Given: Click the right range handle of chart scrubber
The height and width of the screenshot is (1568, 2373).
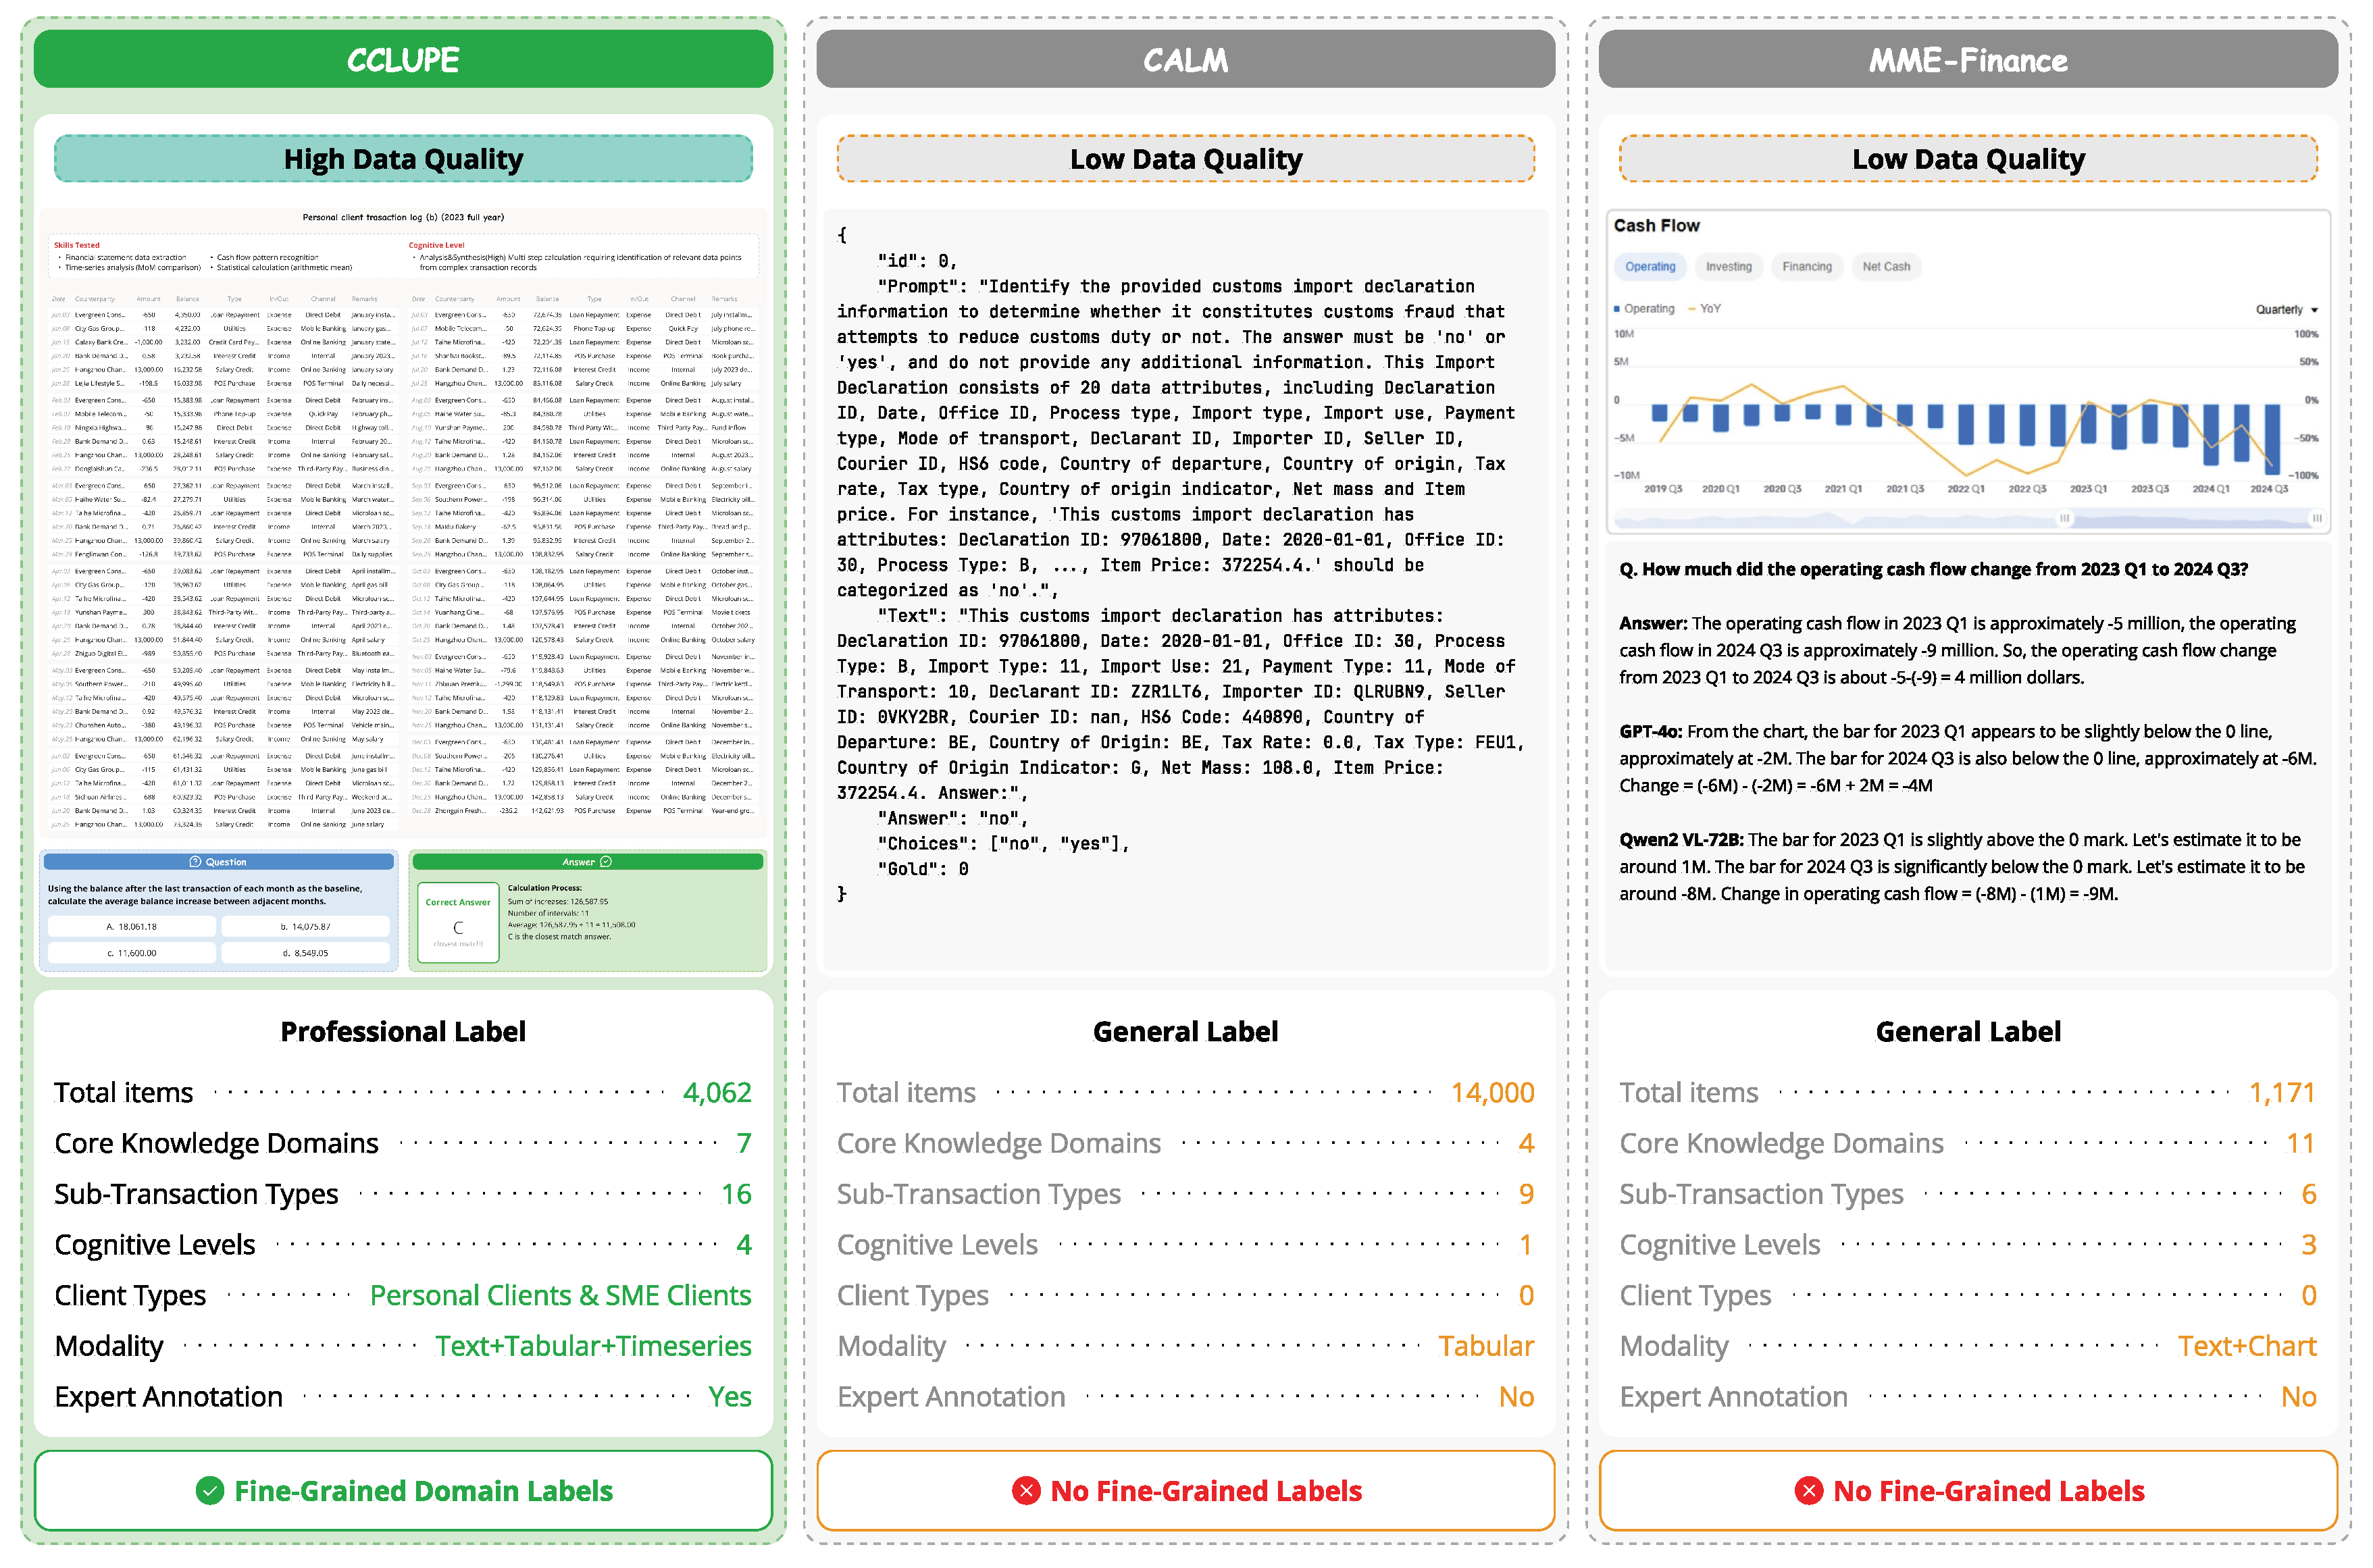Looking at the screenshot, I should click(2316, 518).
